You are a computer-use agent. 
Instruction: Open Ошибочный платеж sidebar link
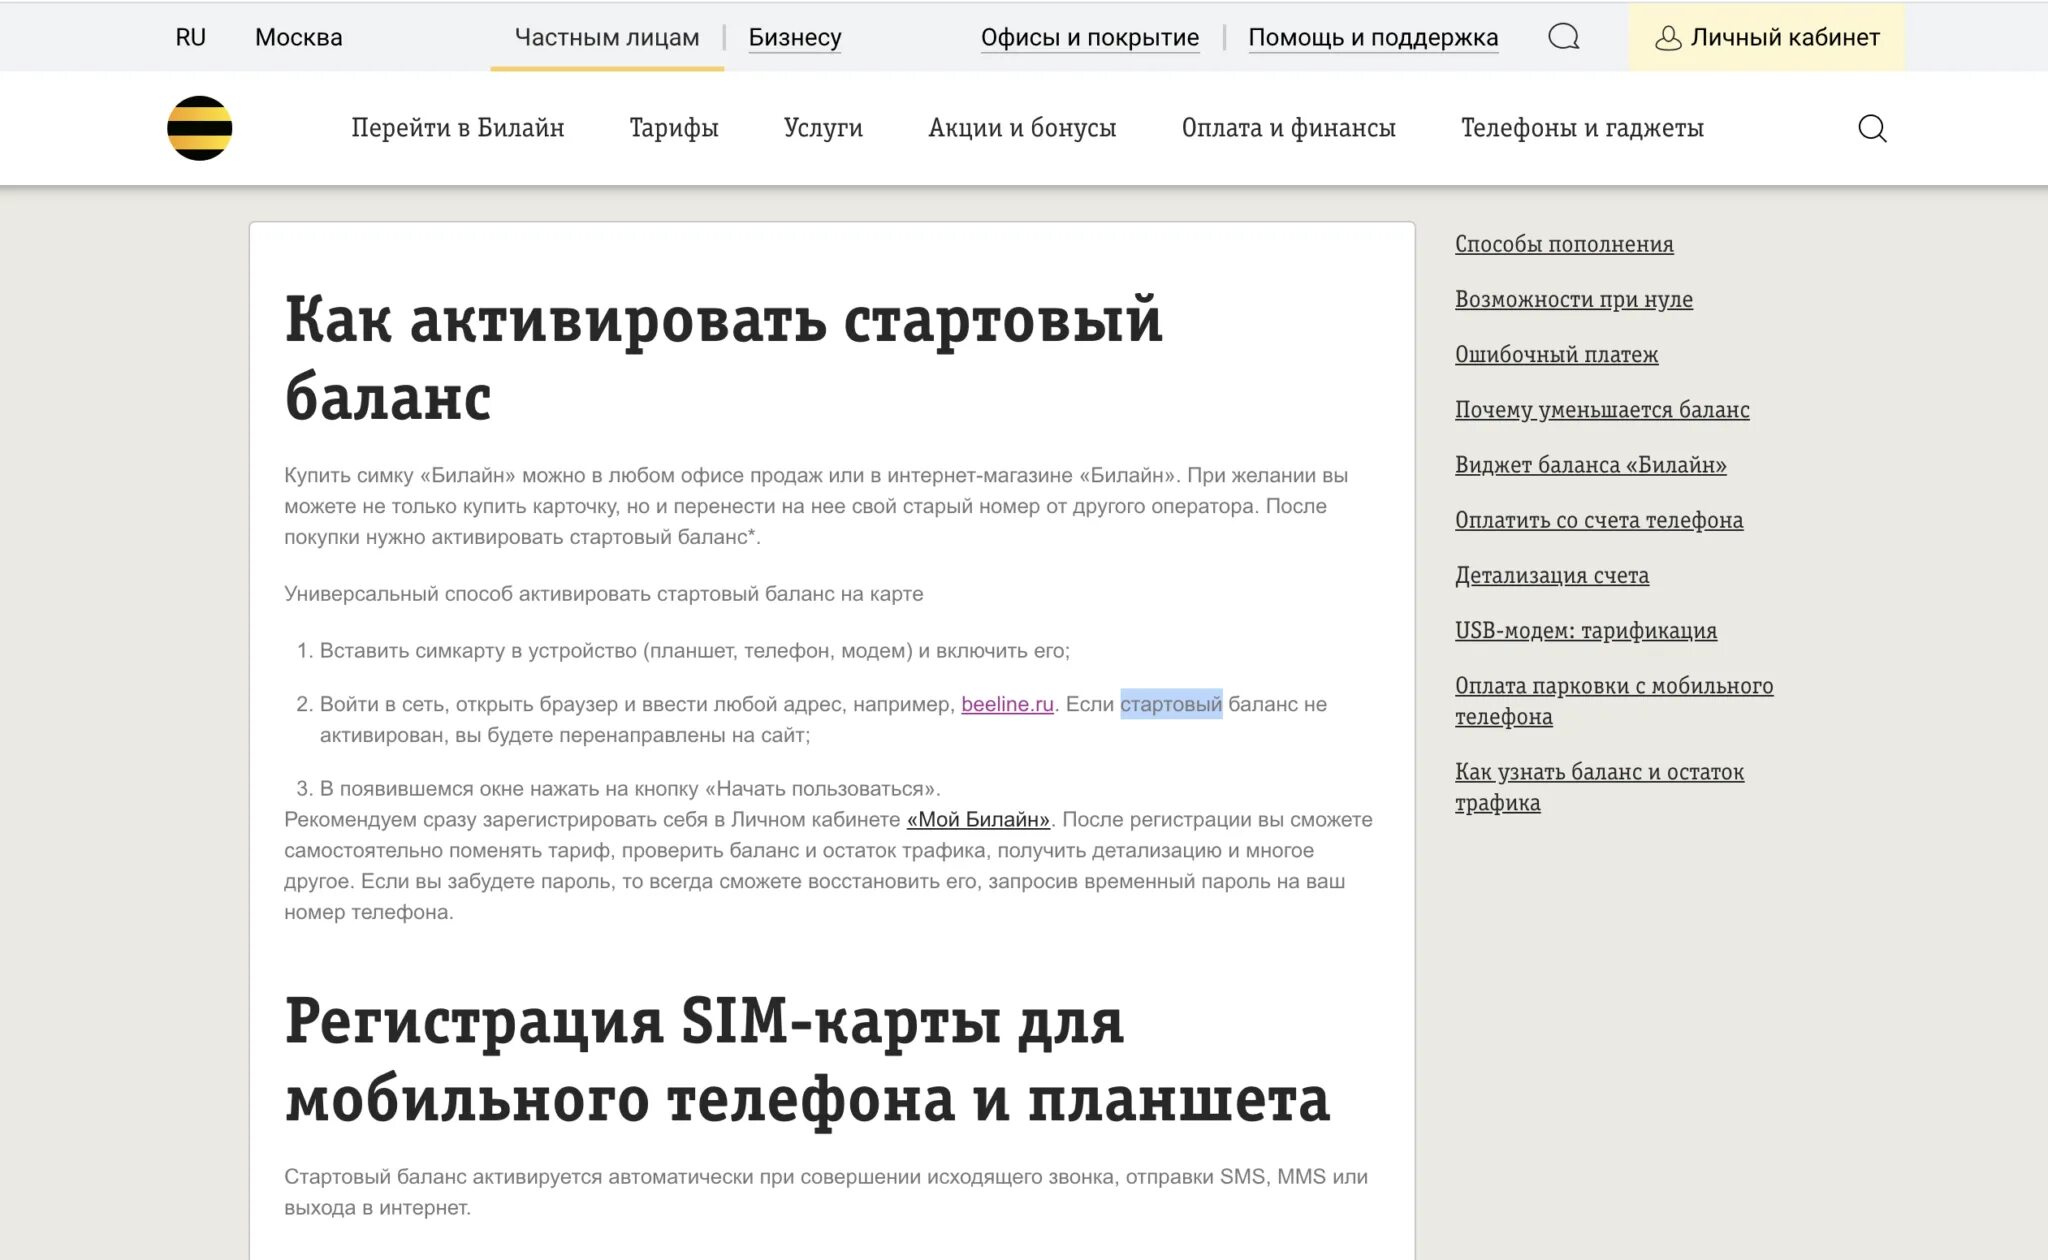coord(1556,354)
